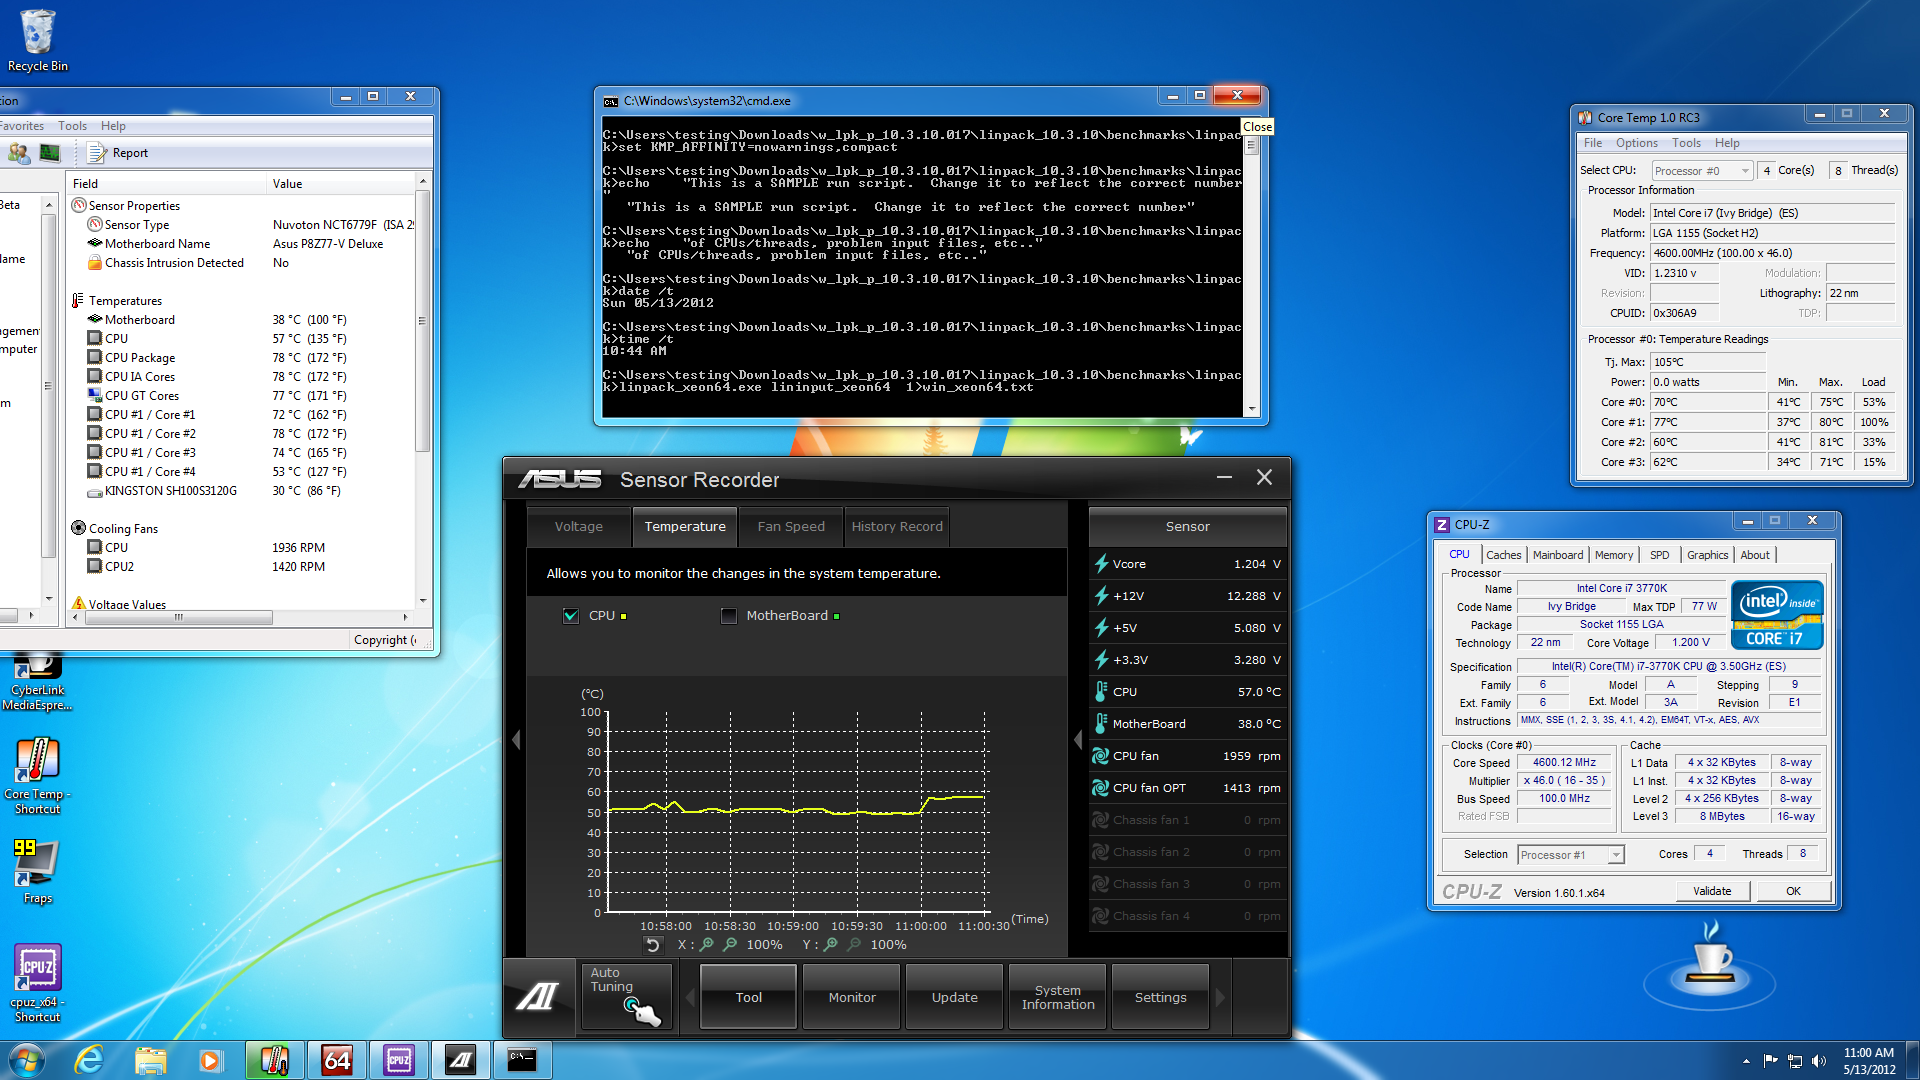Open the Selection Processor #1 dropdown in CPU-Z
The width and height of the screenshot is (1920, 1080).
(1570, 854)
